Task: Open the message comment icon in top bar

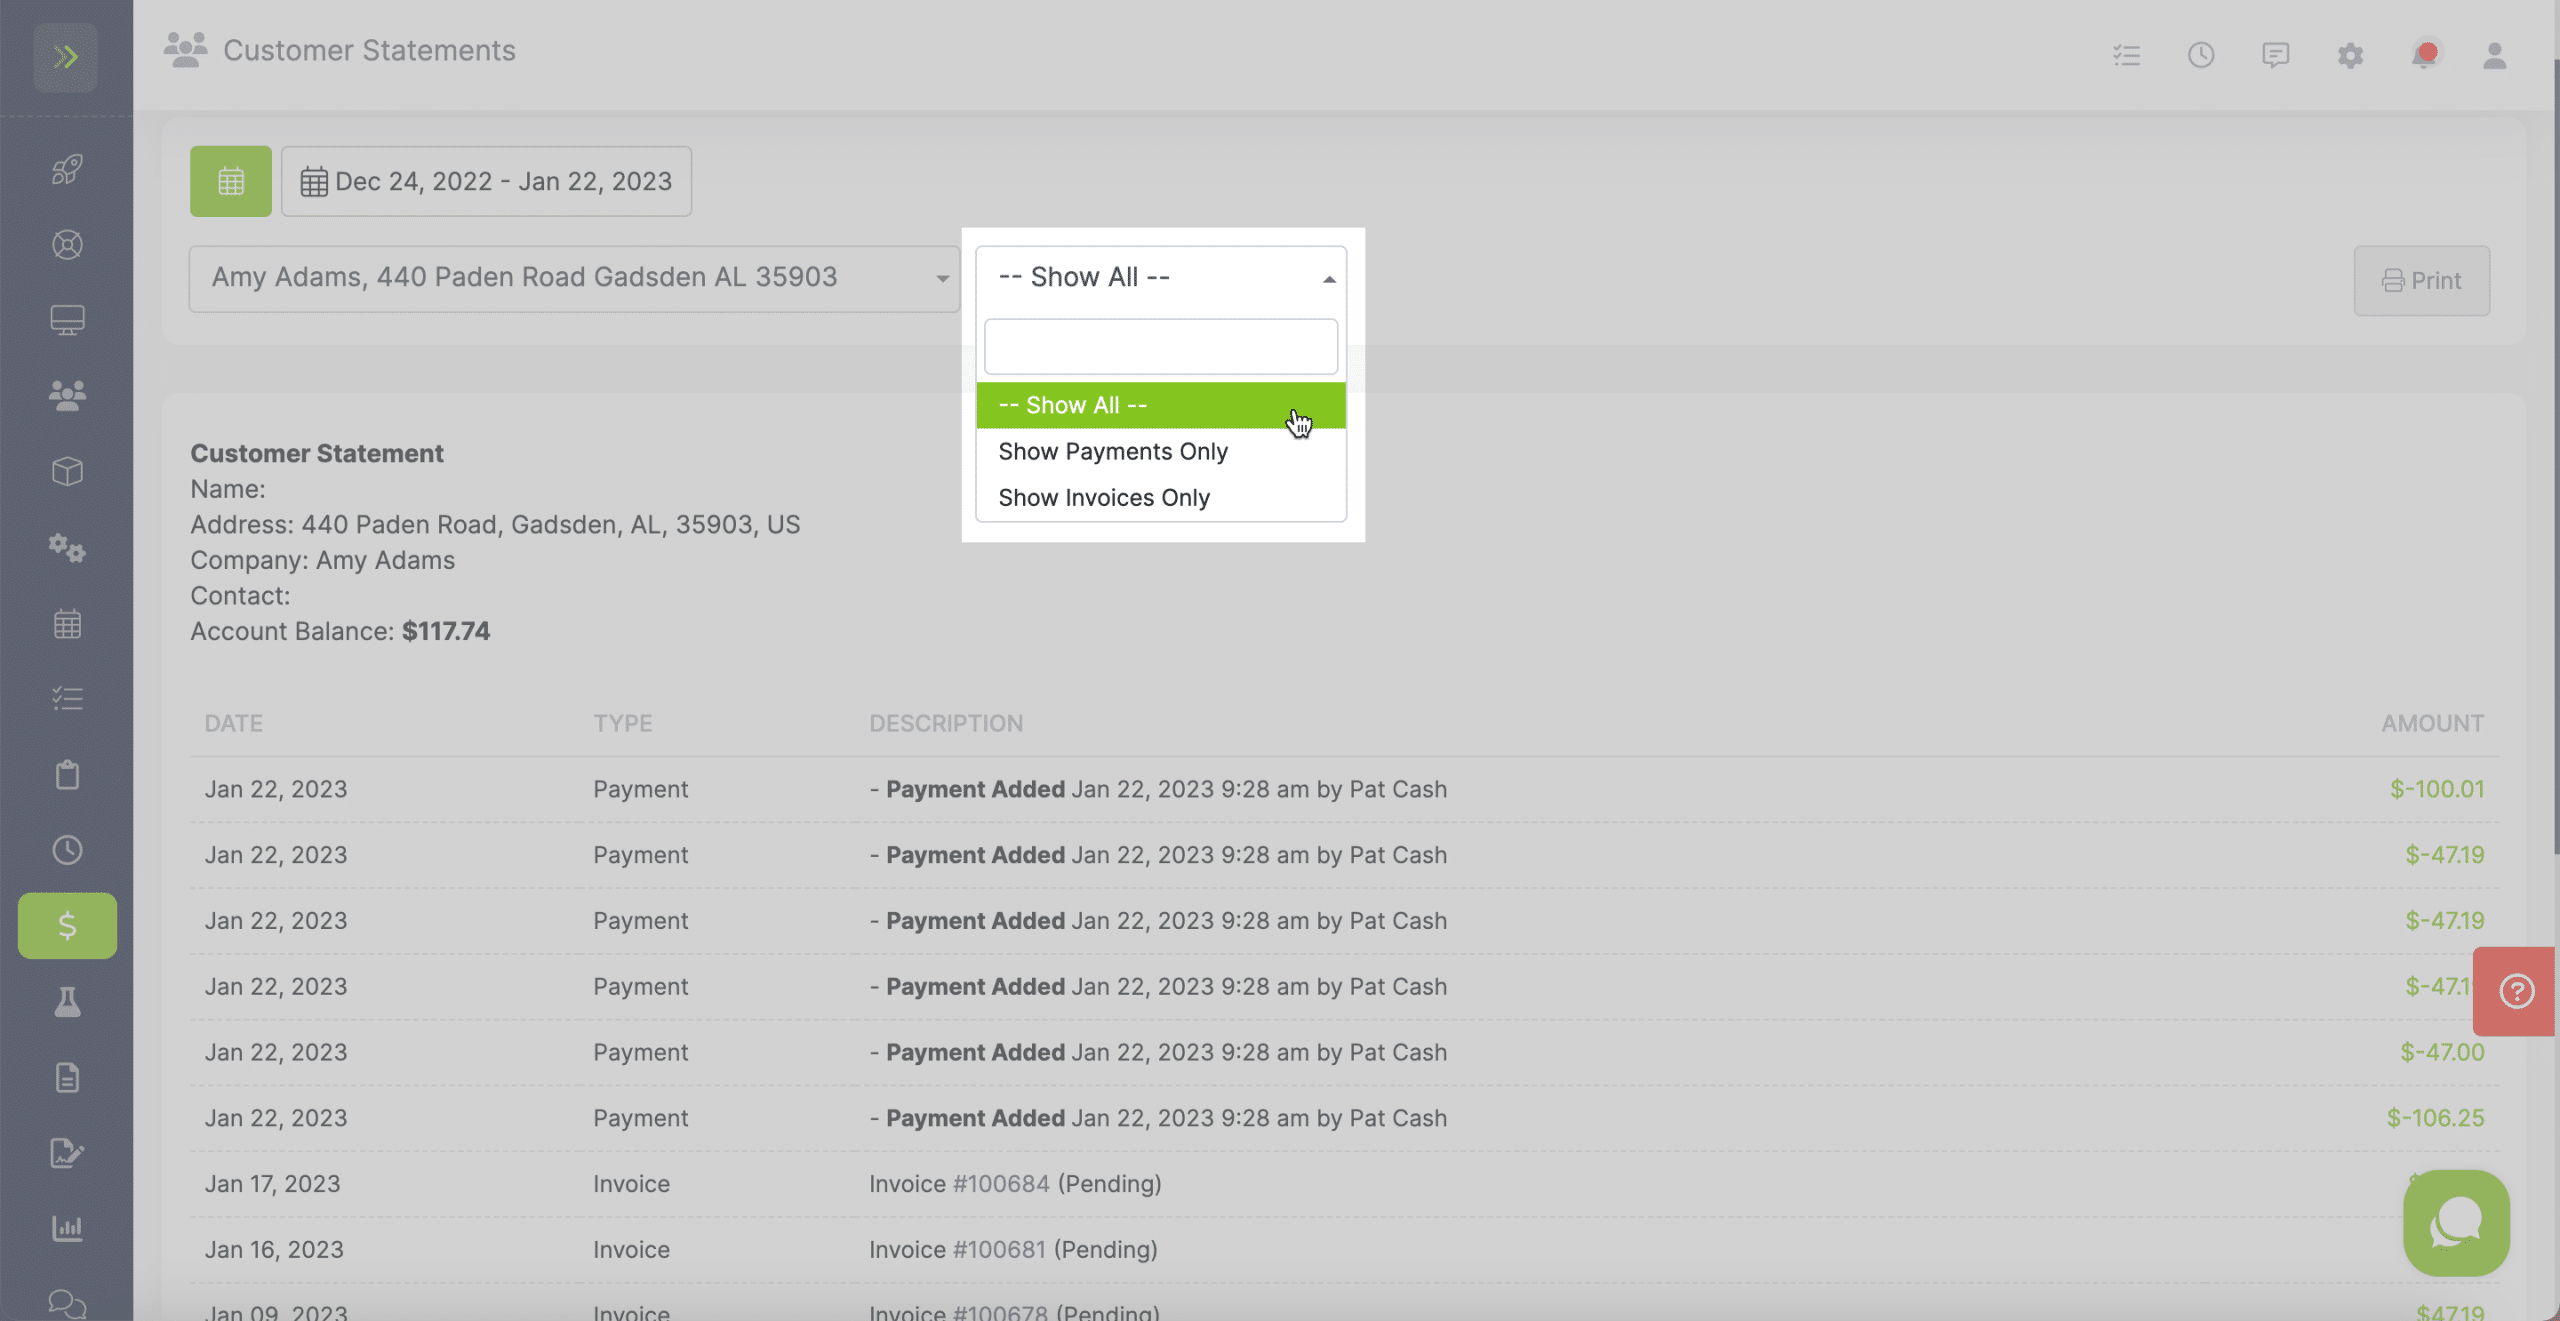Action: (2276, 55)
